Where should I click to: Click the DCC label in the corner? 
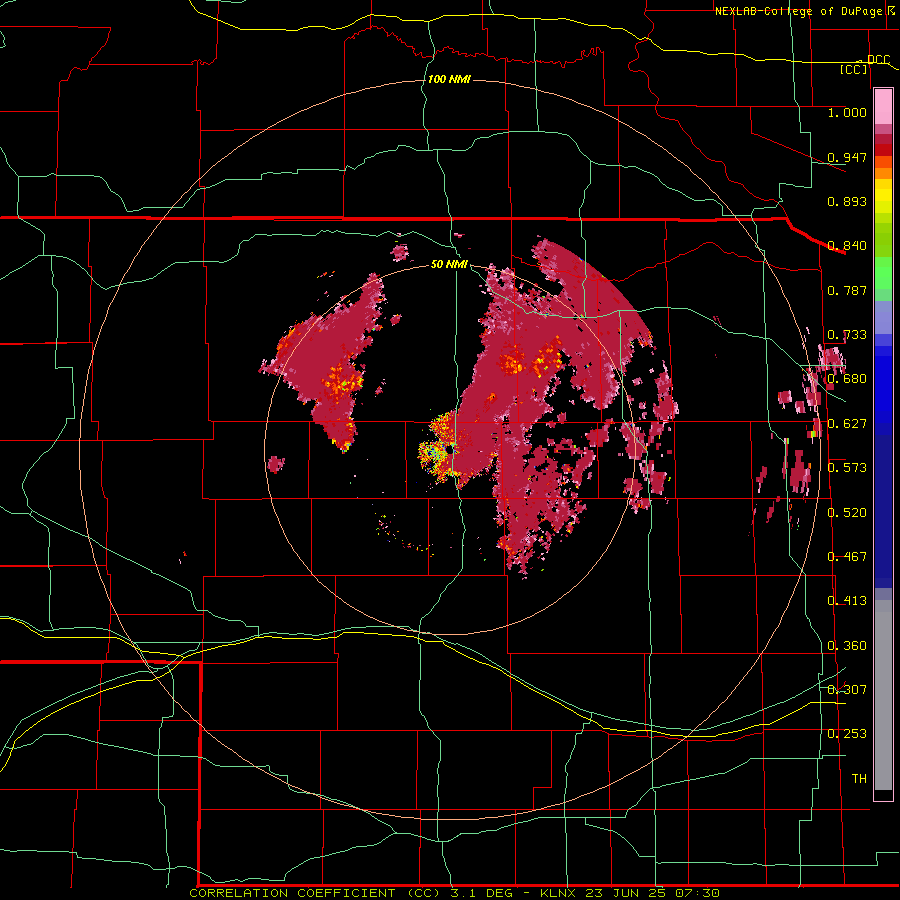coord(878,59)
